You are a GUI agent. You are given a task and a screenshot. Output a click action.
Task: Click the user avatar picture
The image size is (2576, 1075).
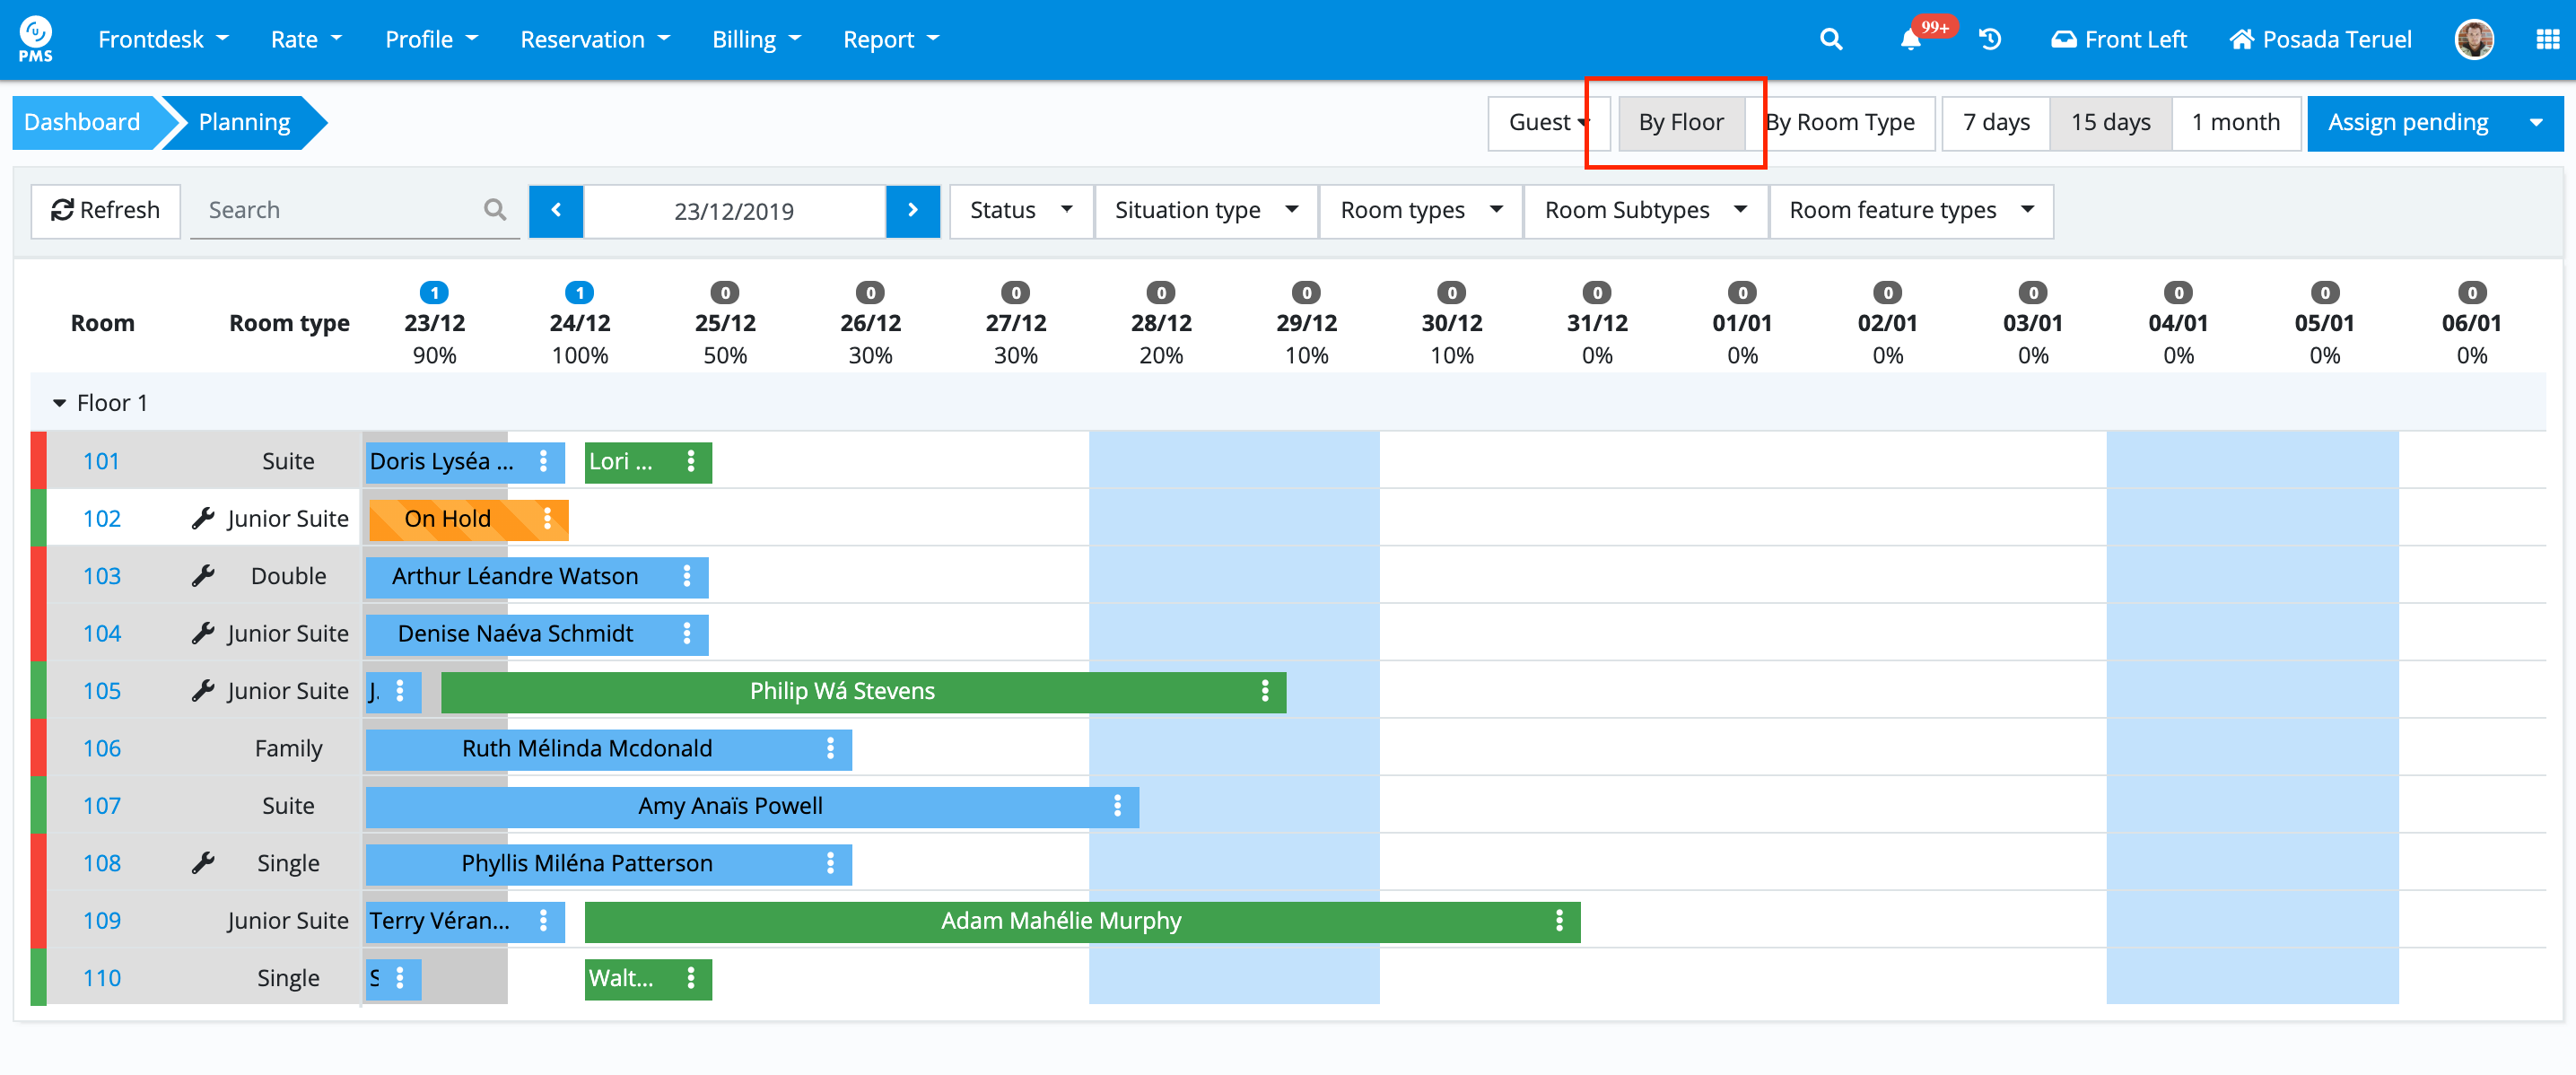[x=2473, y=40]
